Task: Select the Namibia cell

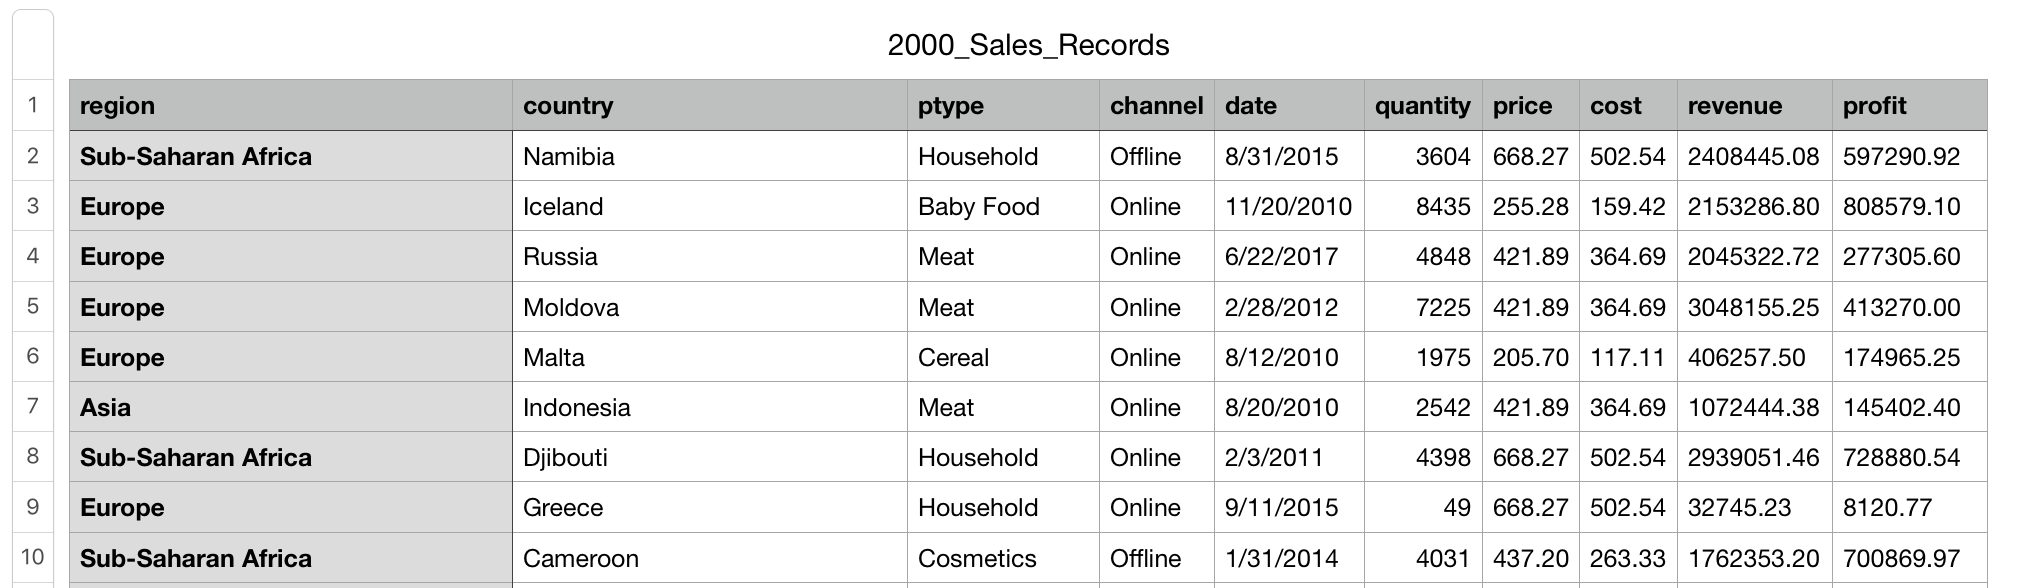Action: (x=709, y=156)
